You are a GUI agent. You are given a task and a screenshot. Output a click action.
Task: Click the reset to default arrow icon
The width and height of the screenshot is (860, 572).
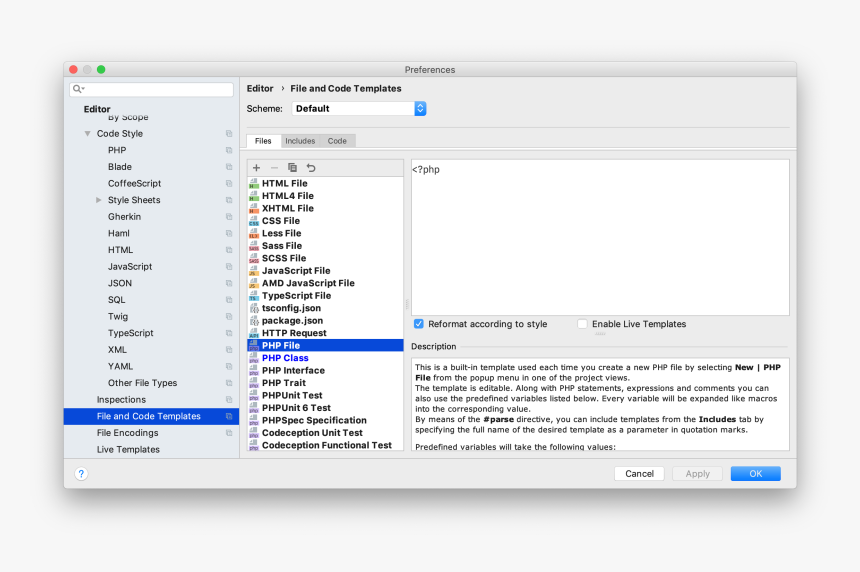tap(311, 168)
